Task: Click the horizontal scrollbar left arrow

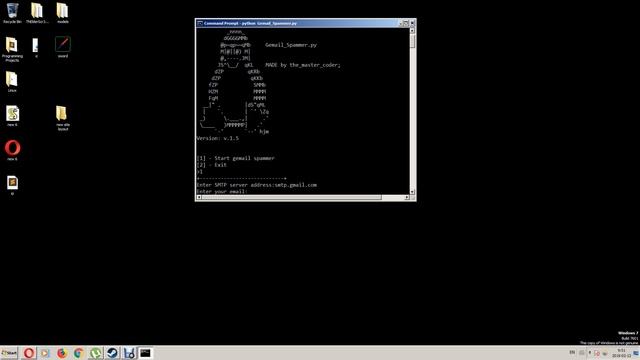Action: coord(199,197)
